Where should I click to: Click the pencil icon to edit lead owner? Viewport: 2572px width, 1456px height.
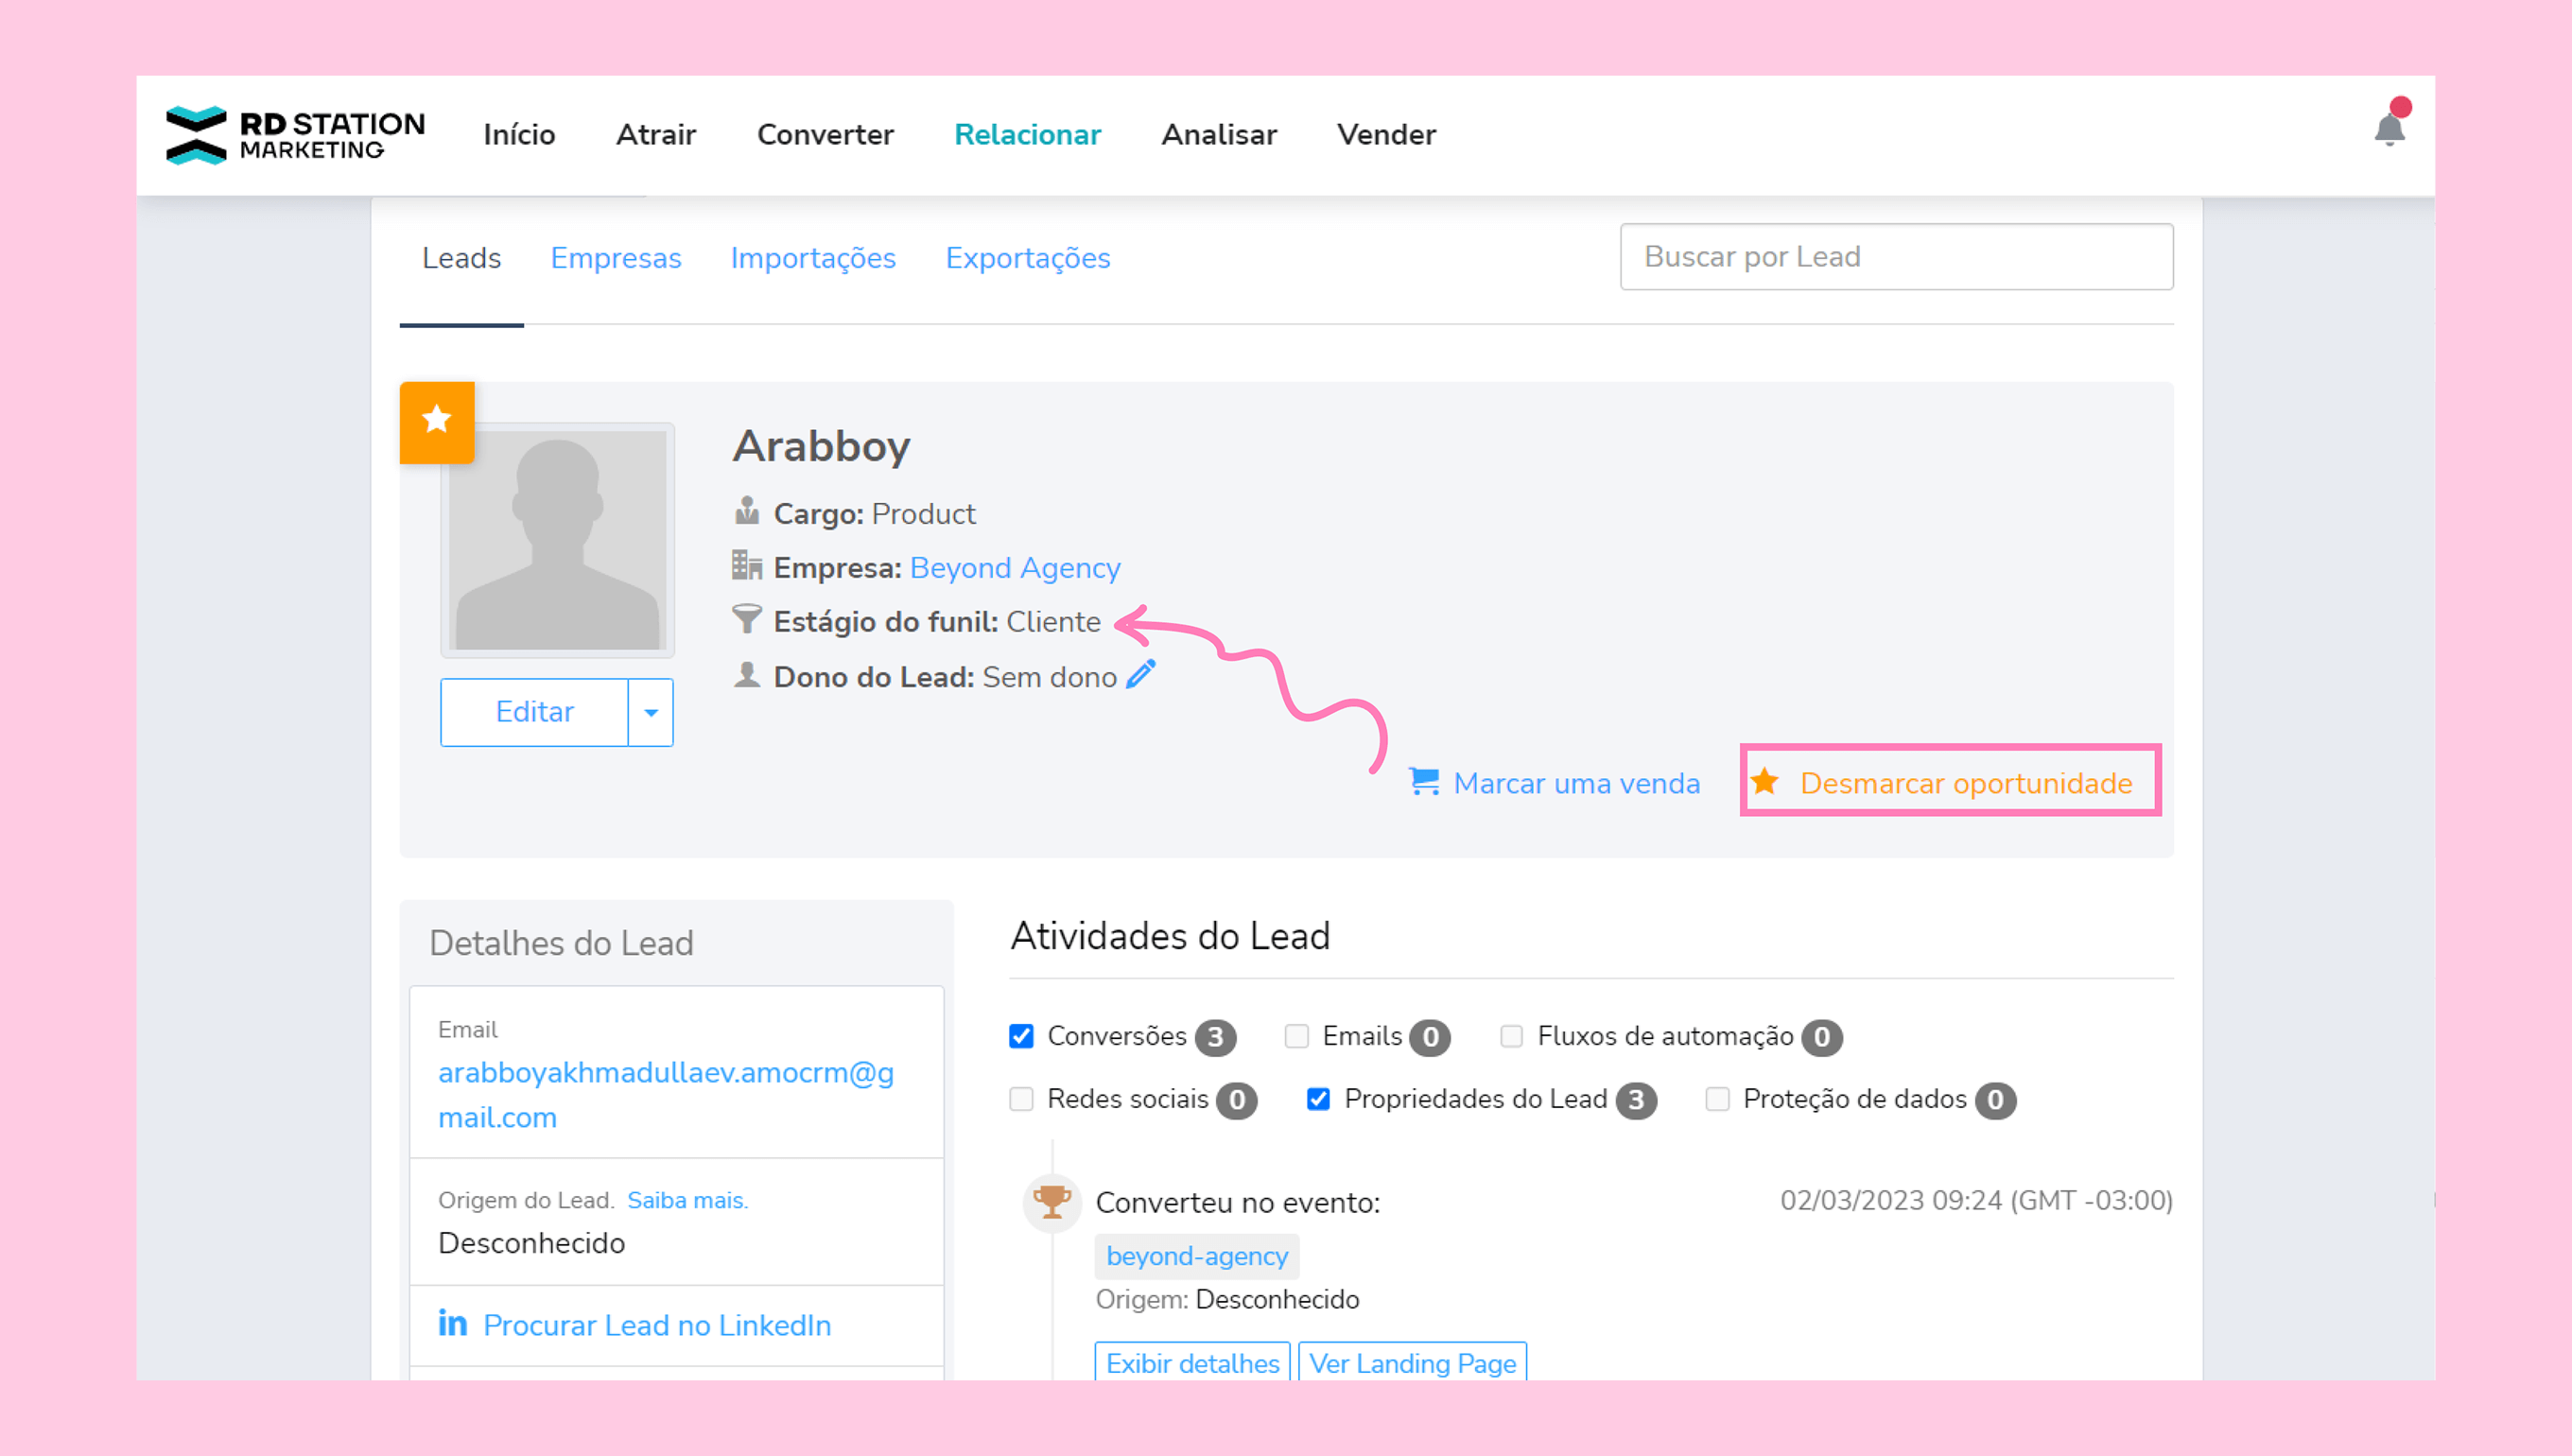click(x=1141, y=675)
